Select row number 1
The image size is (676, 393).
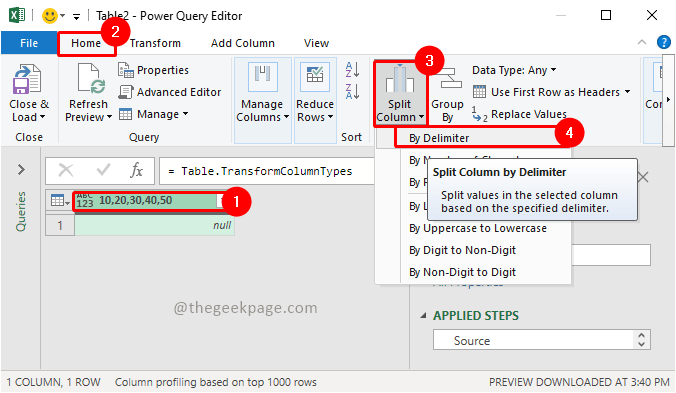pos(60,225)
